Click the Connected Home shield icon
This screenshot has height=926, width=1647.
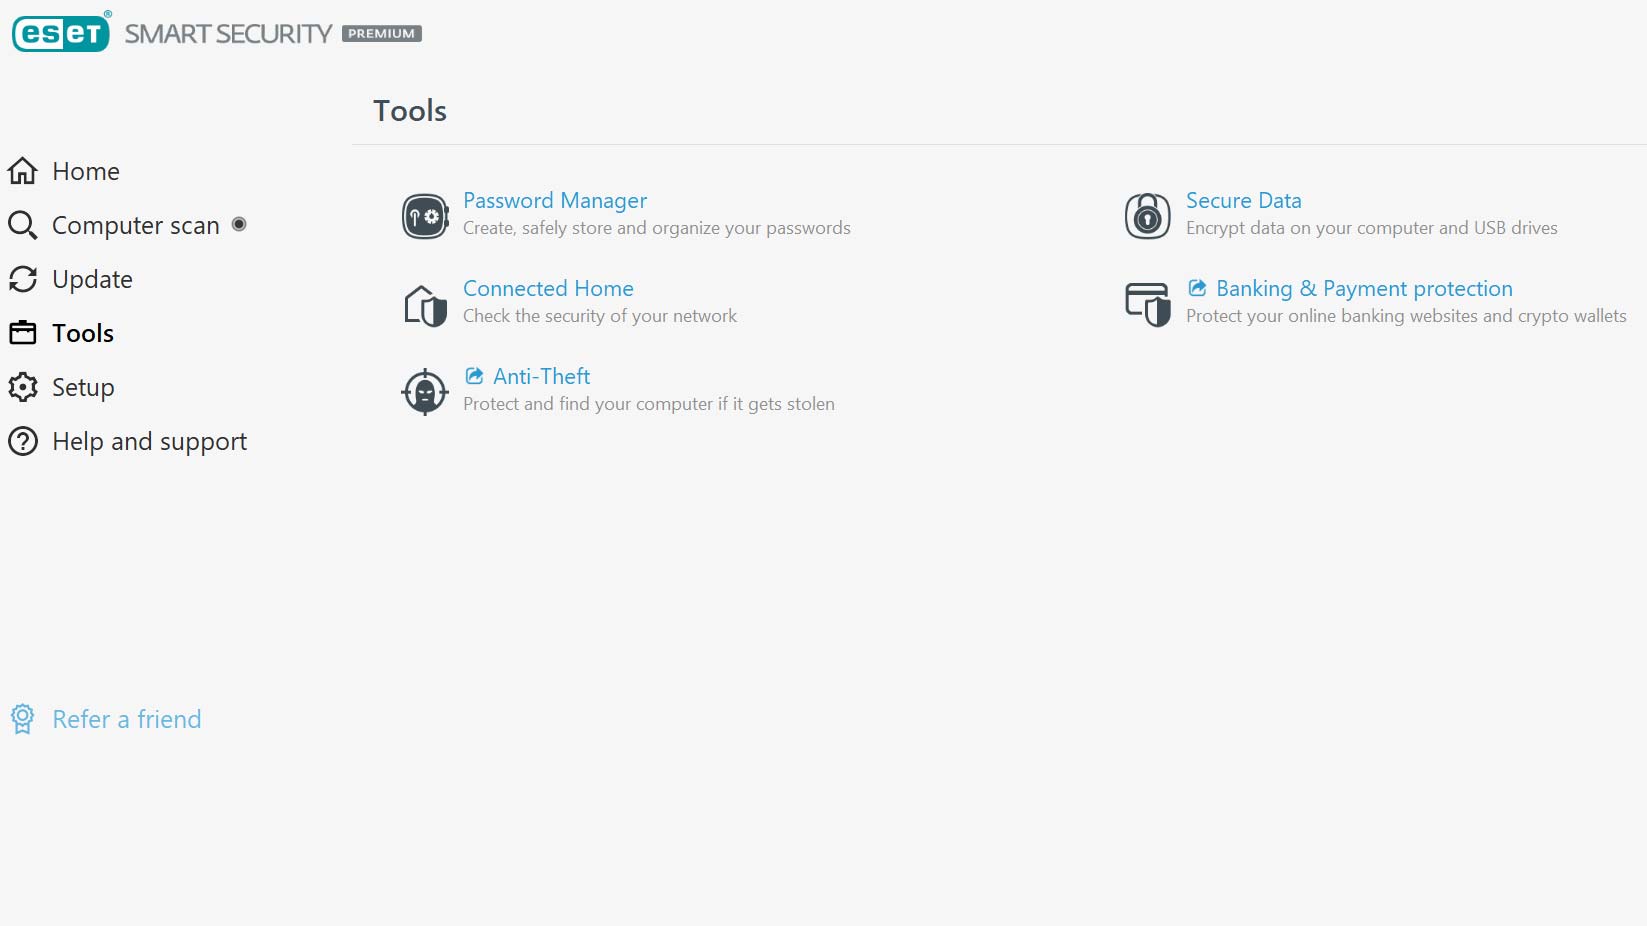pyautogui.click(x=425, y=305)
